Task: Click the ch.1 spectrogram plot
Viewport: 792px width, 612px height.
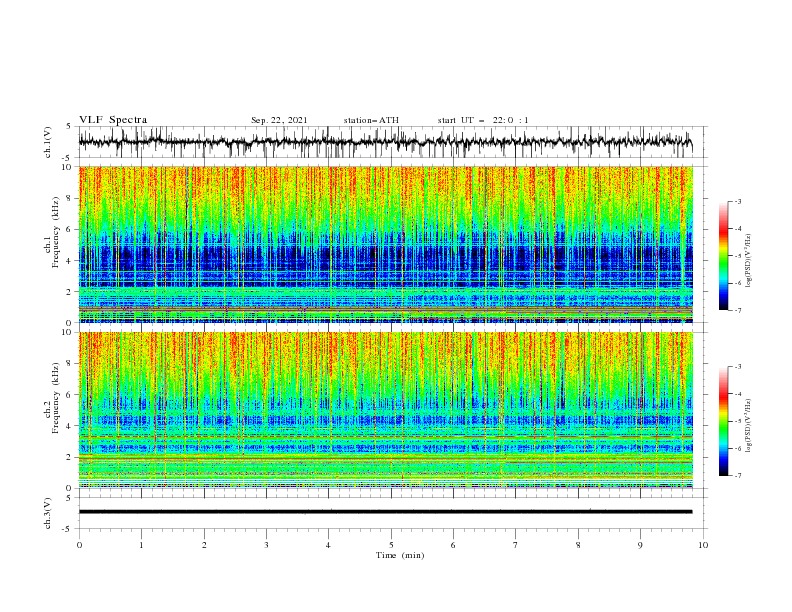Action: [x=386, y=244]
